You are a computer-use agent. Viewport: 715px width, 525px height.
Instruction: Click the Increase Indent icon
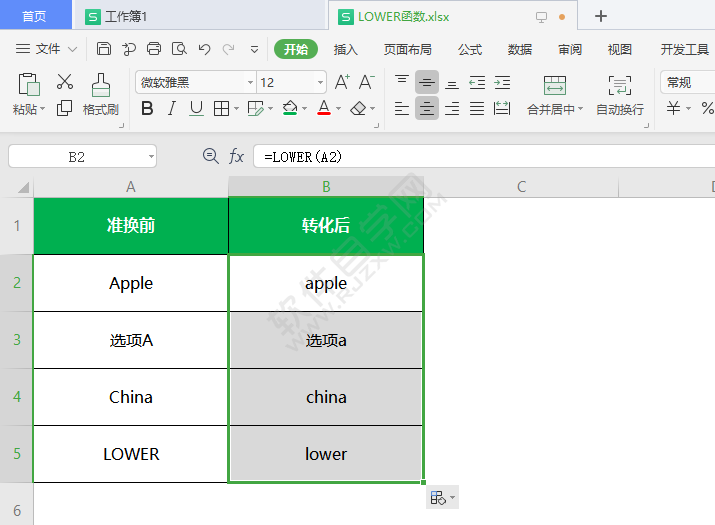point(502,82)
